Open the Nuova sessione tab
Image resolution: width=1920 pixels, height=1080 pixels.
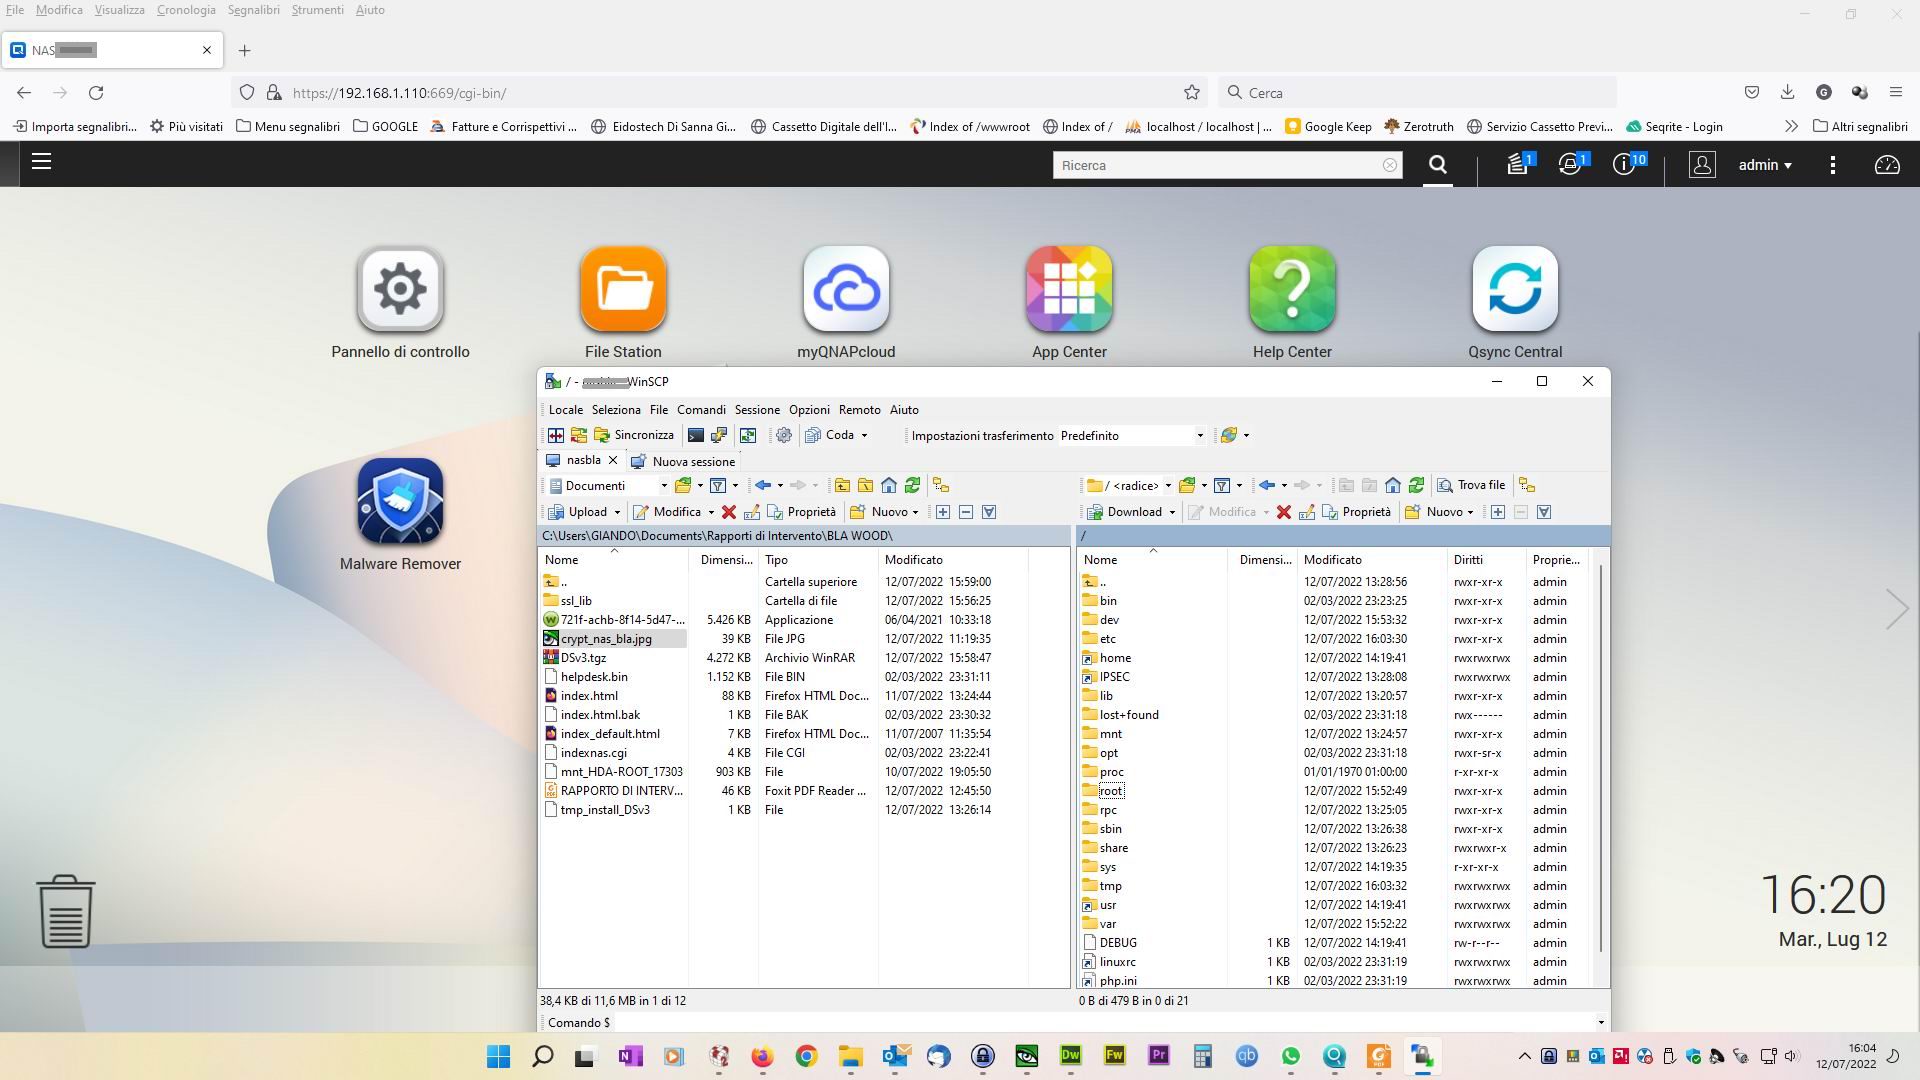[683, 461]
